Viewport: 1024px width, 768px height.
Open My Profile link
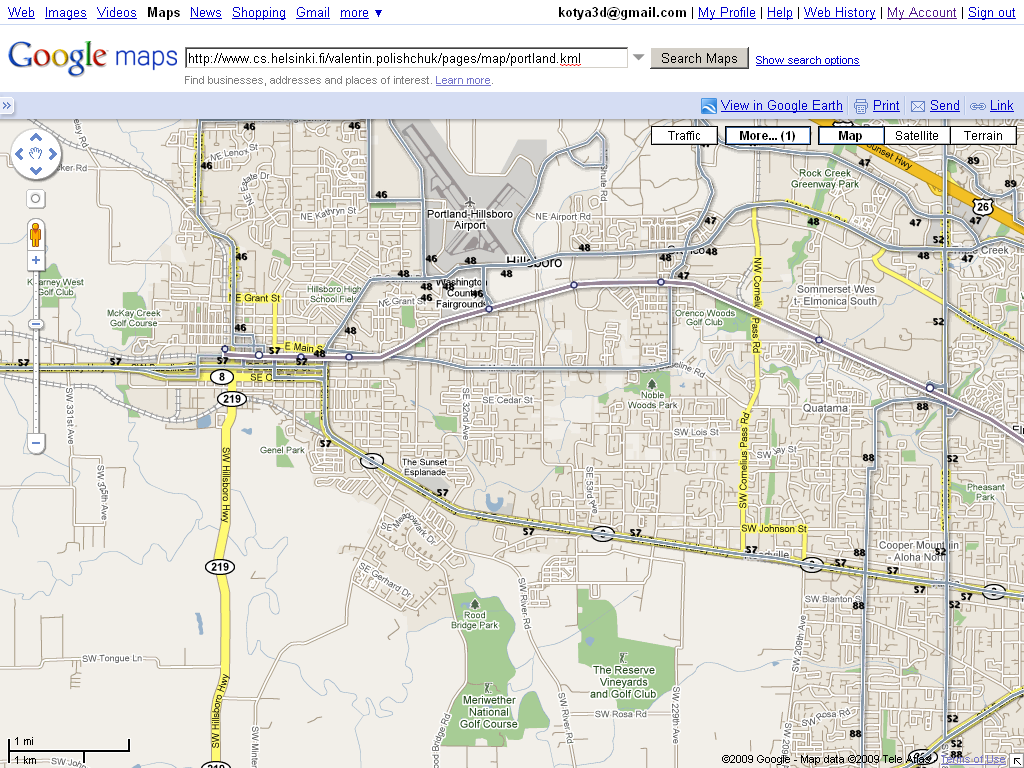[727, 12]
